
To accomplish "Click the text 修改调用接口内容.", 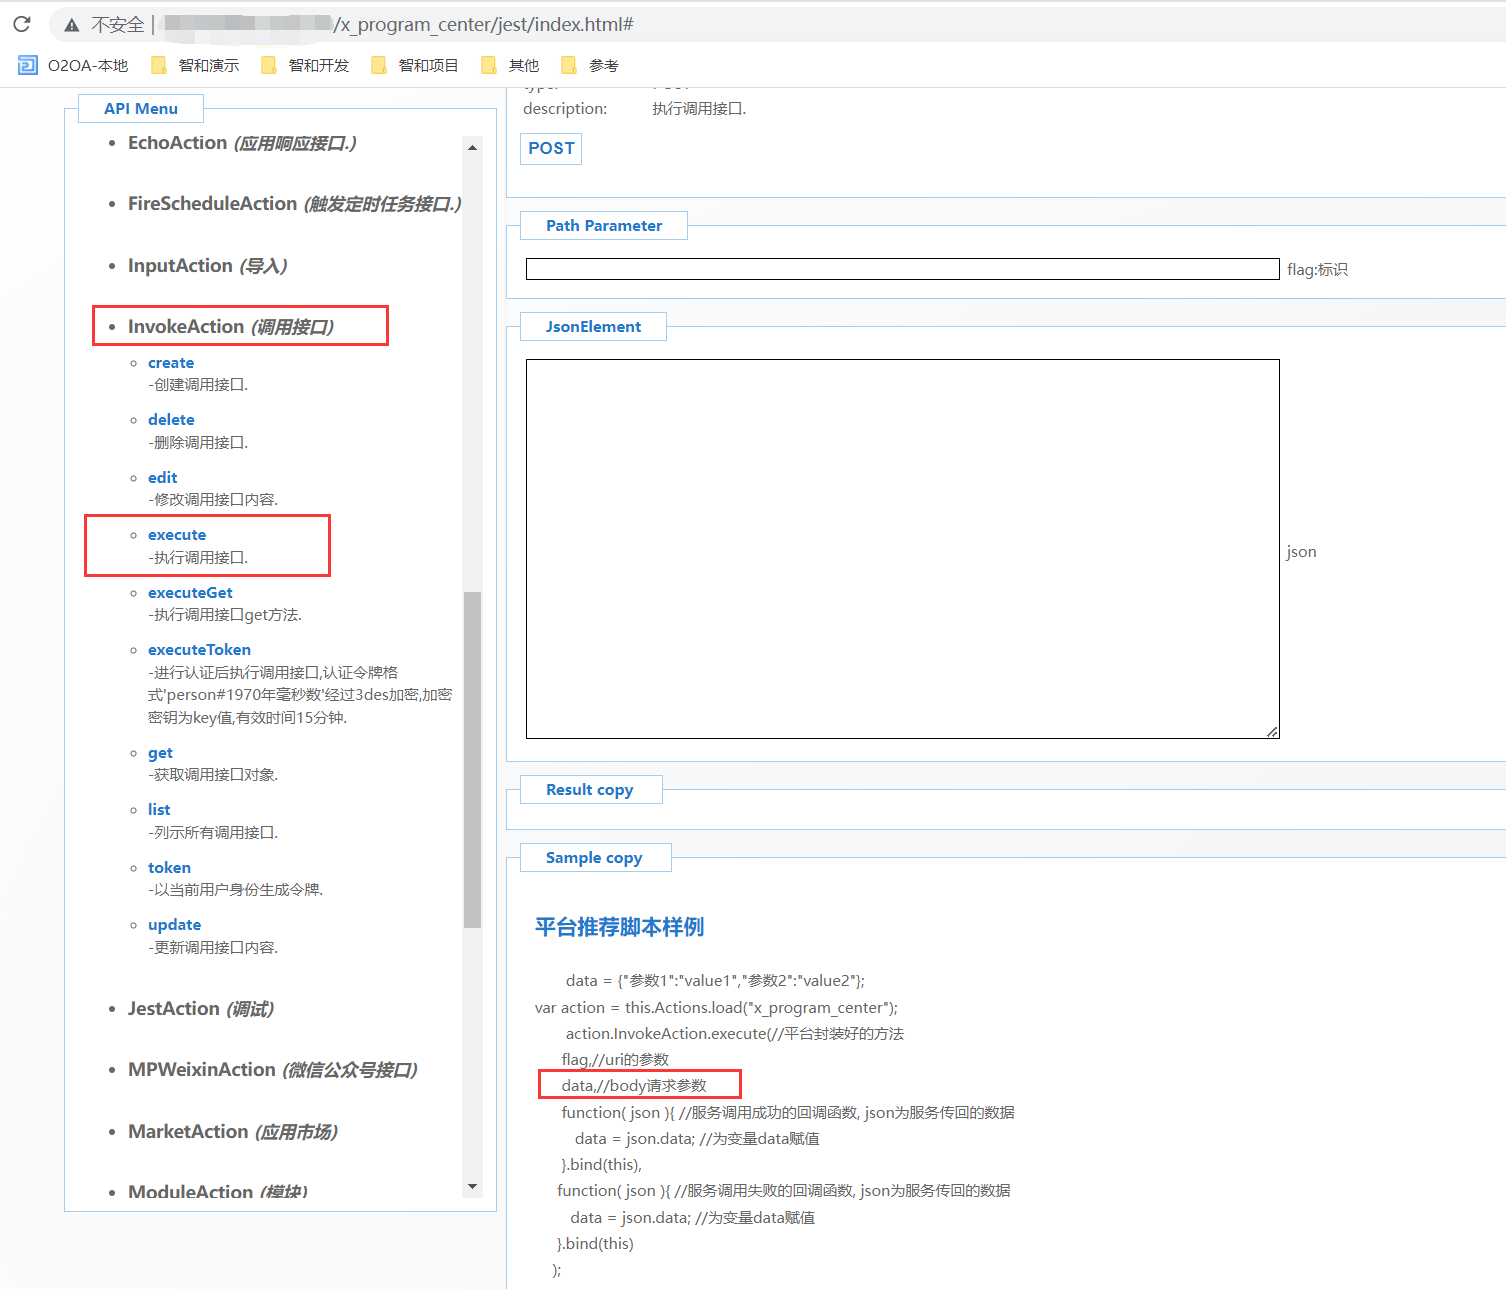I will pos(213,500).
